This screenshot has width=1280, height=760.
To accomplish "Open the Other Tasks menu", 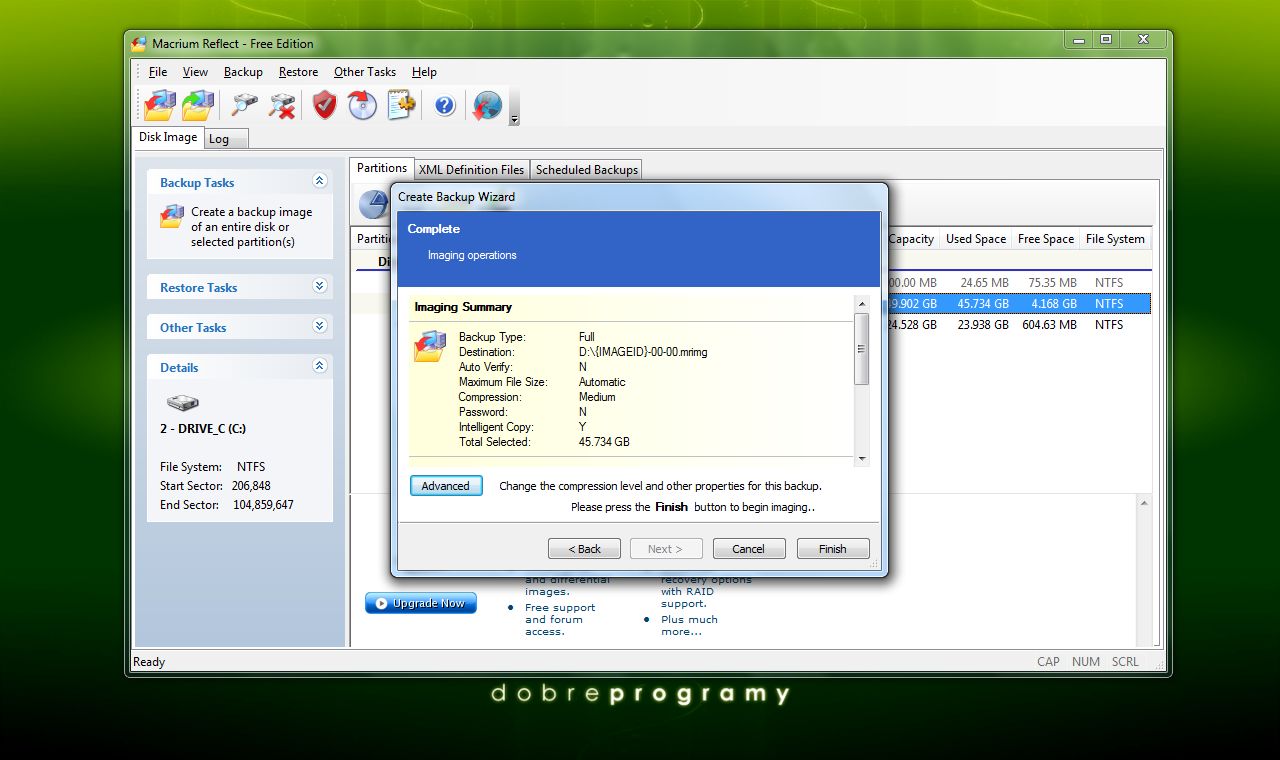I will pos(365,72).
